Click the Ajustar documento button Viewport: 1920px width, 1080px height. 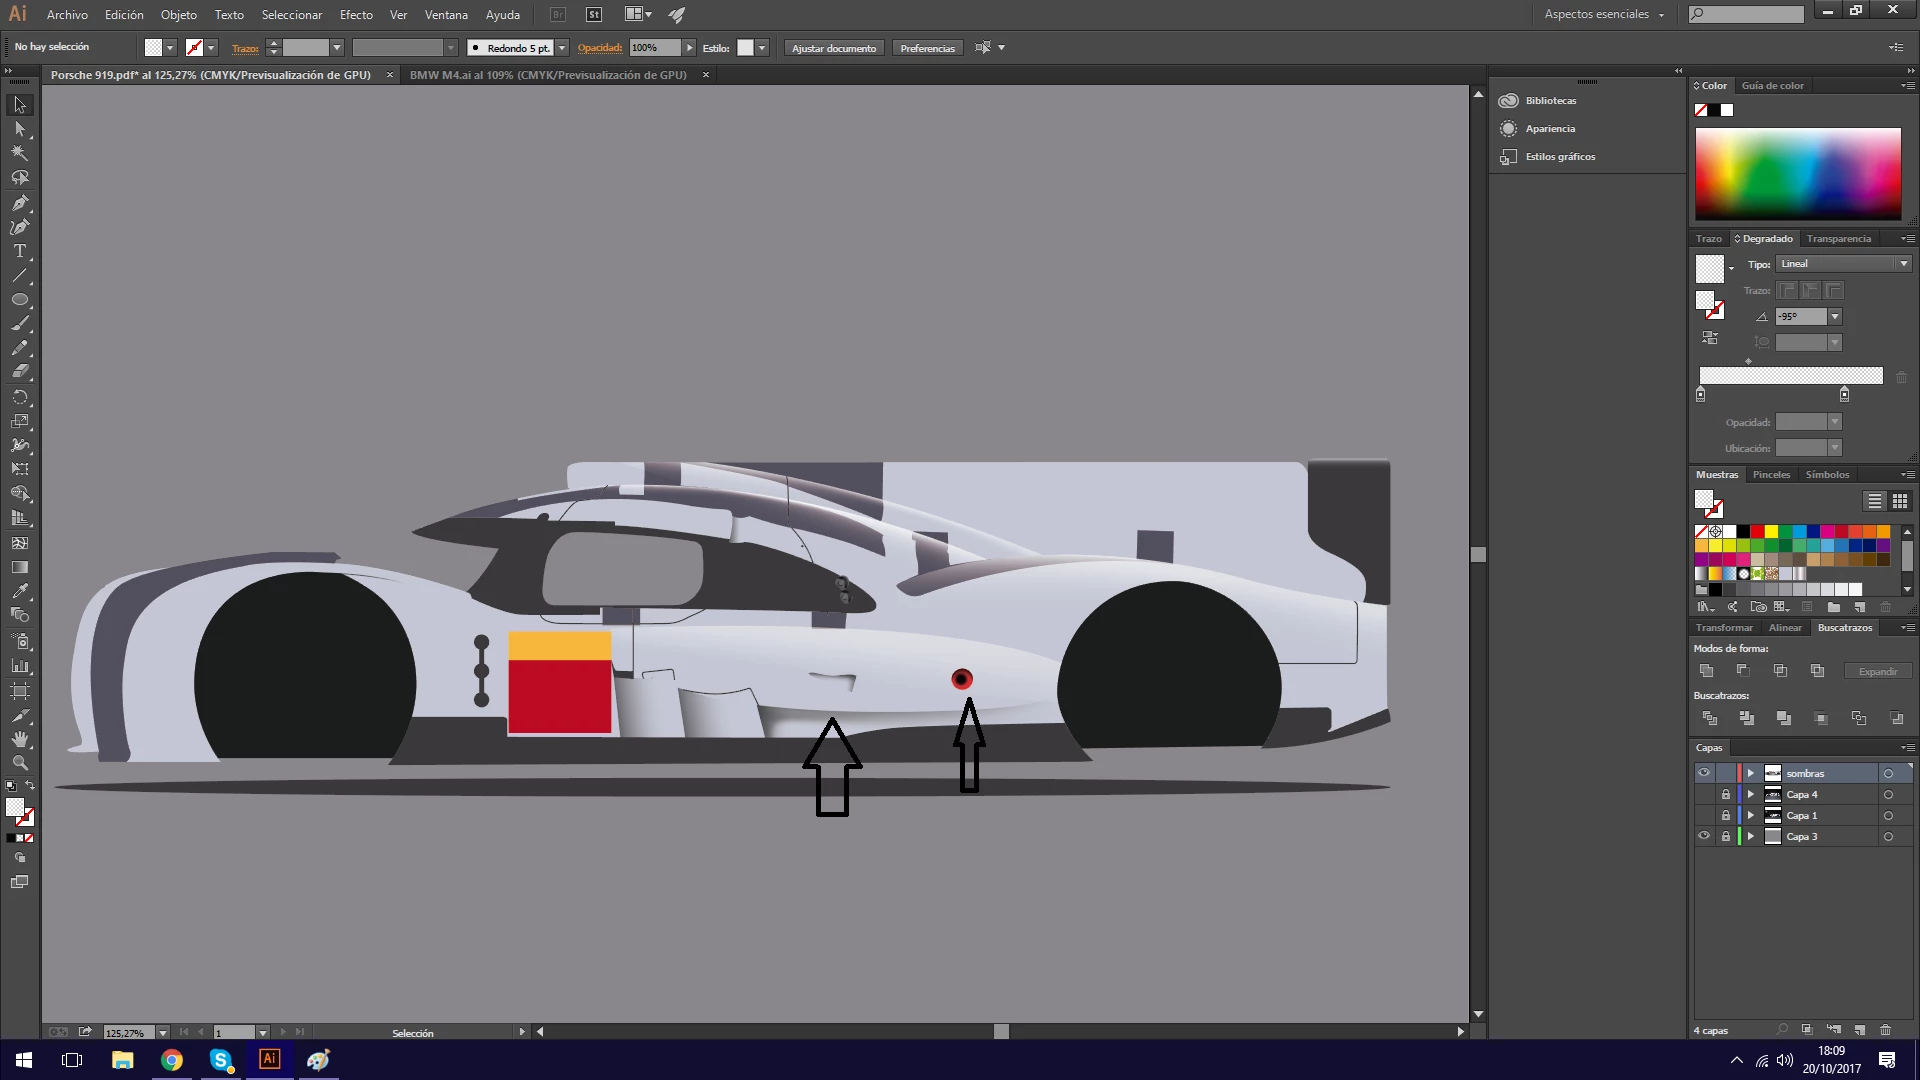[x=833, y=48]
